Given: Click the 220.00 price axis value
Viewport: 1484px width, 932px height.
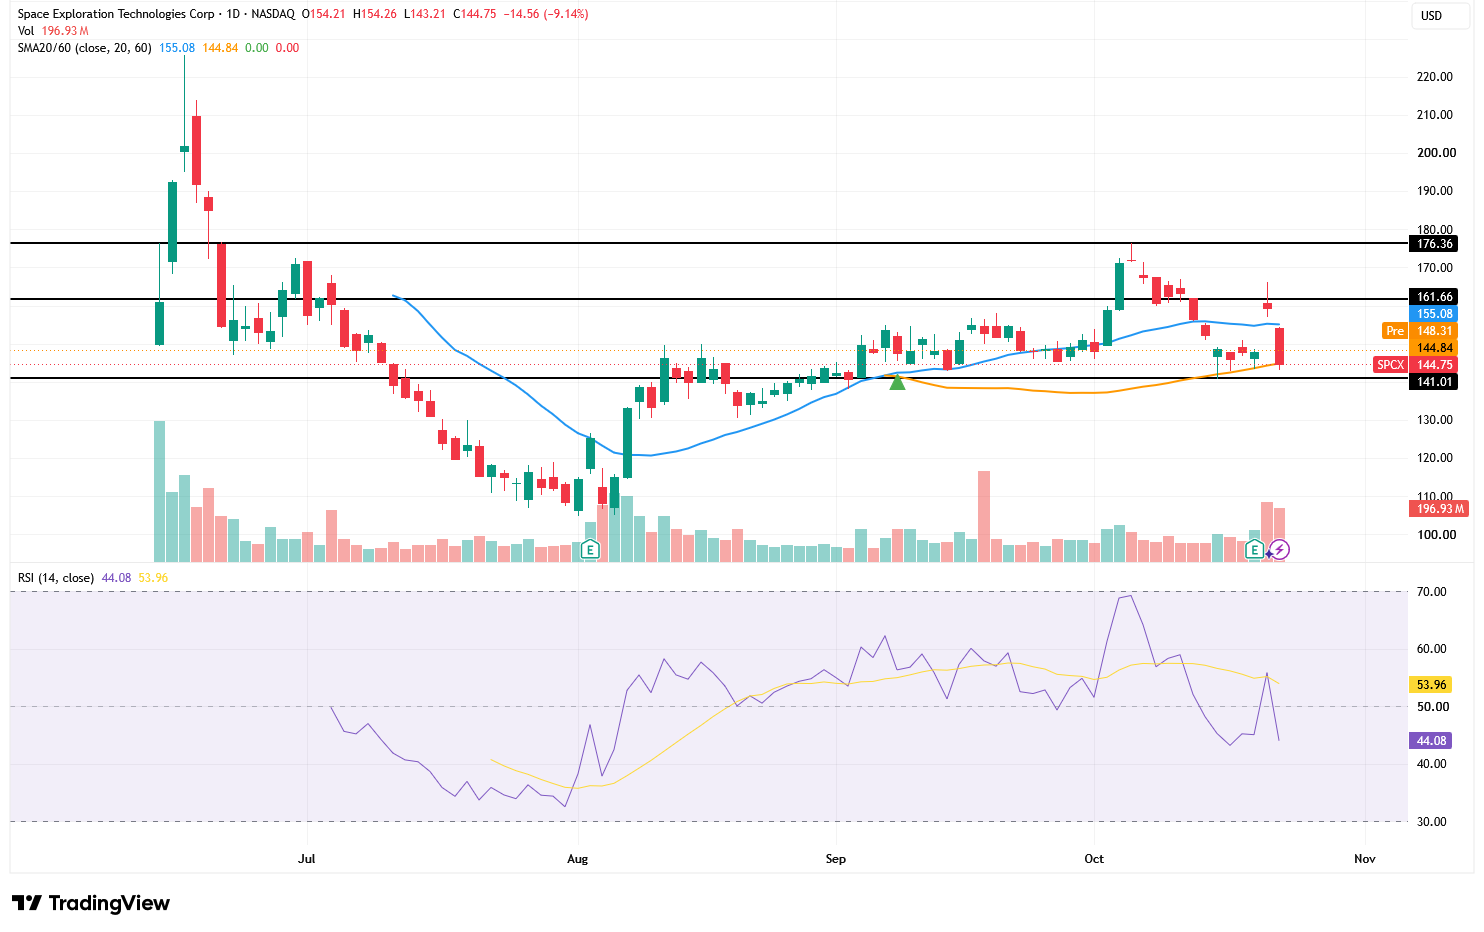Looking at the screenshot, I should 1435,77.
